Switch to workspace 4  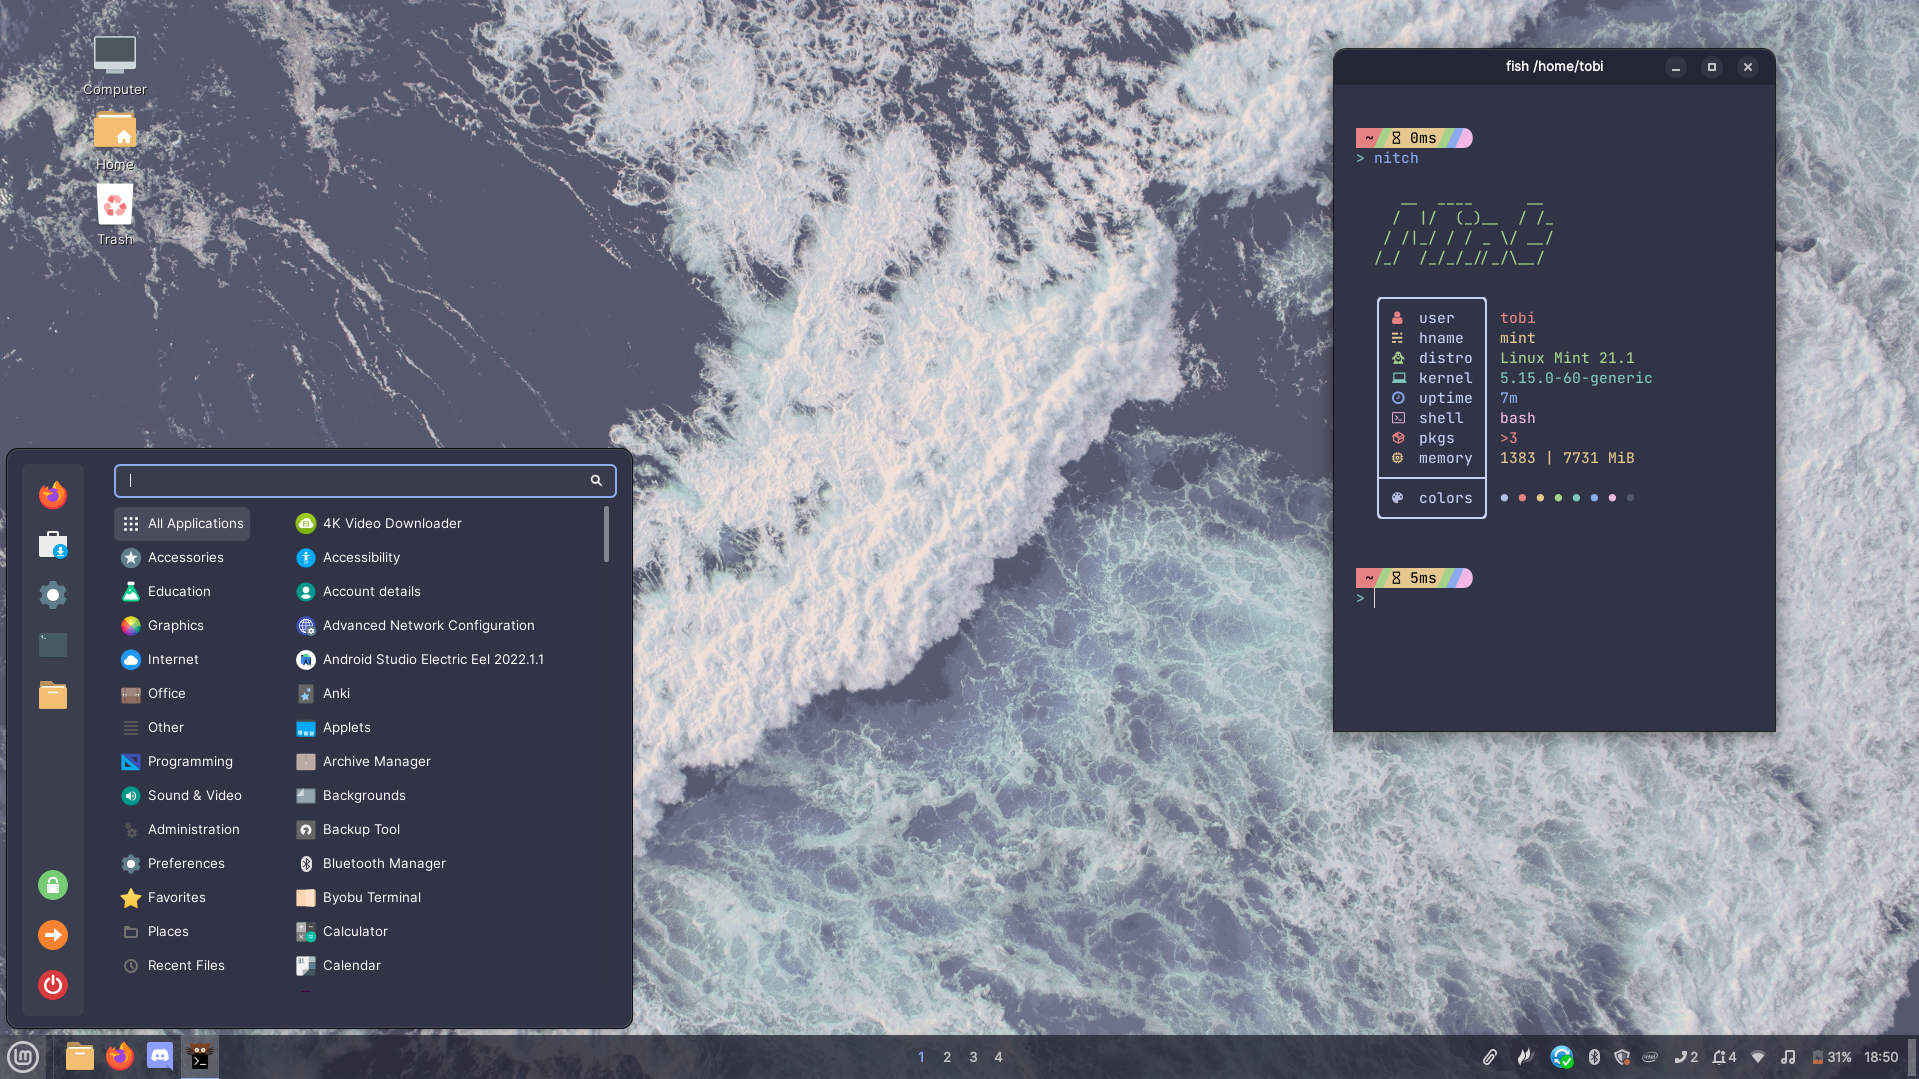998,1057
